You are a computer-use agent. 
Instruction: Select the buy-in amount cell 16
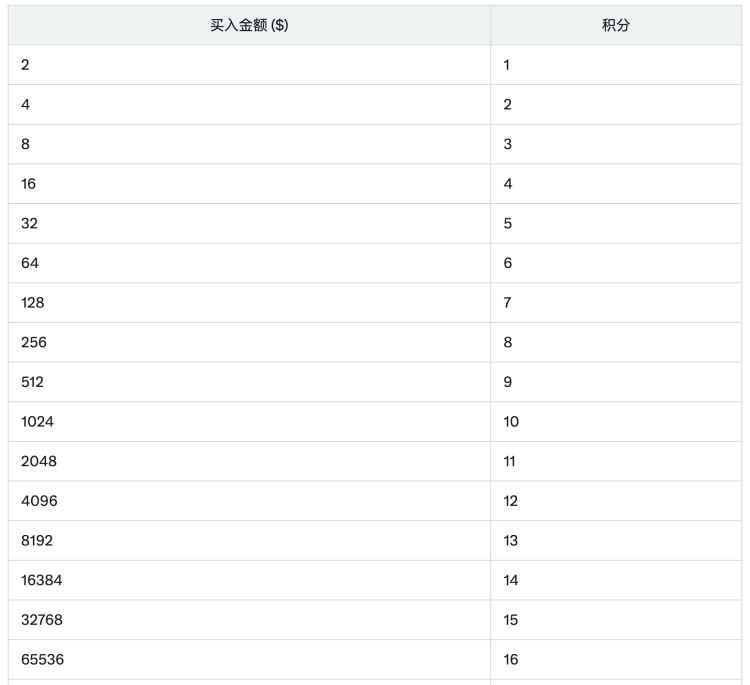click(x=249, y=184)
